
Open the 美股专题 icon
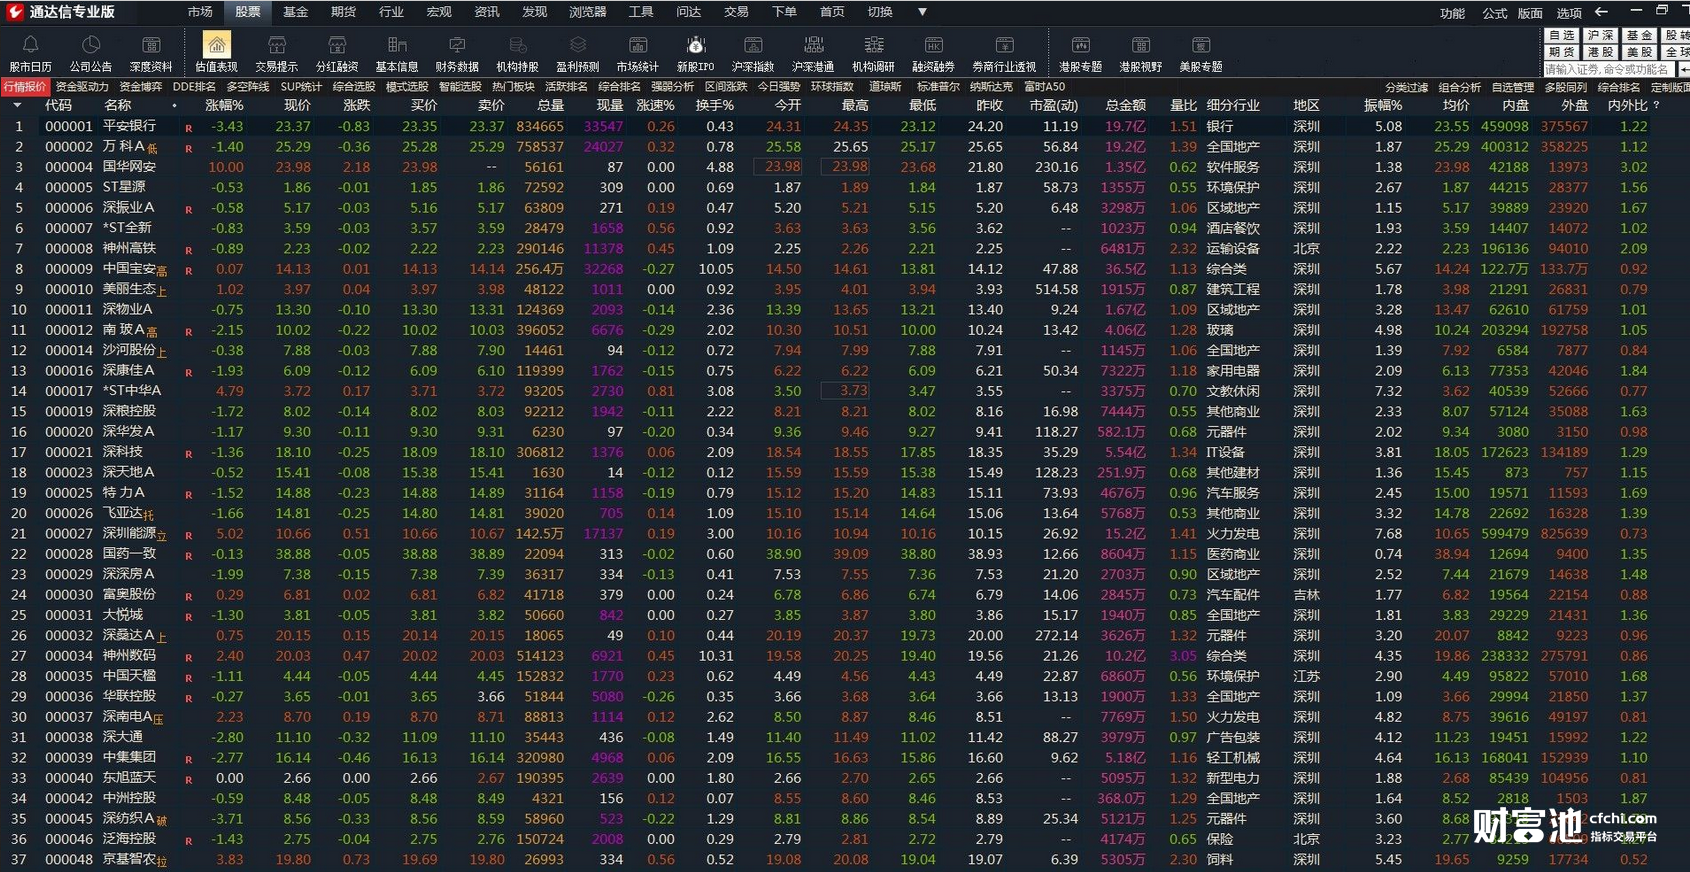click(x=1201, y=45)
